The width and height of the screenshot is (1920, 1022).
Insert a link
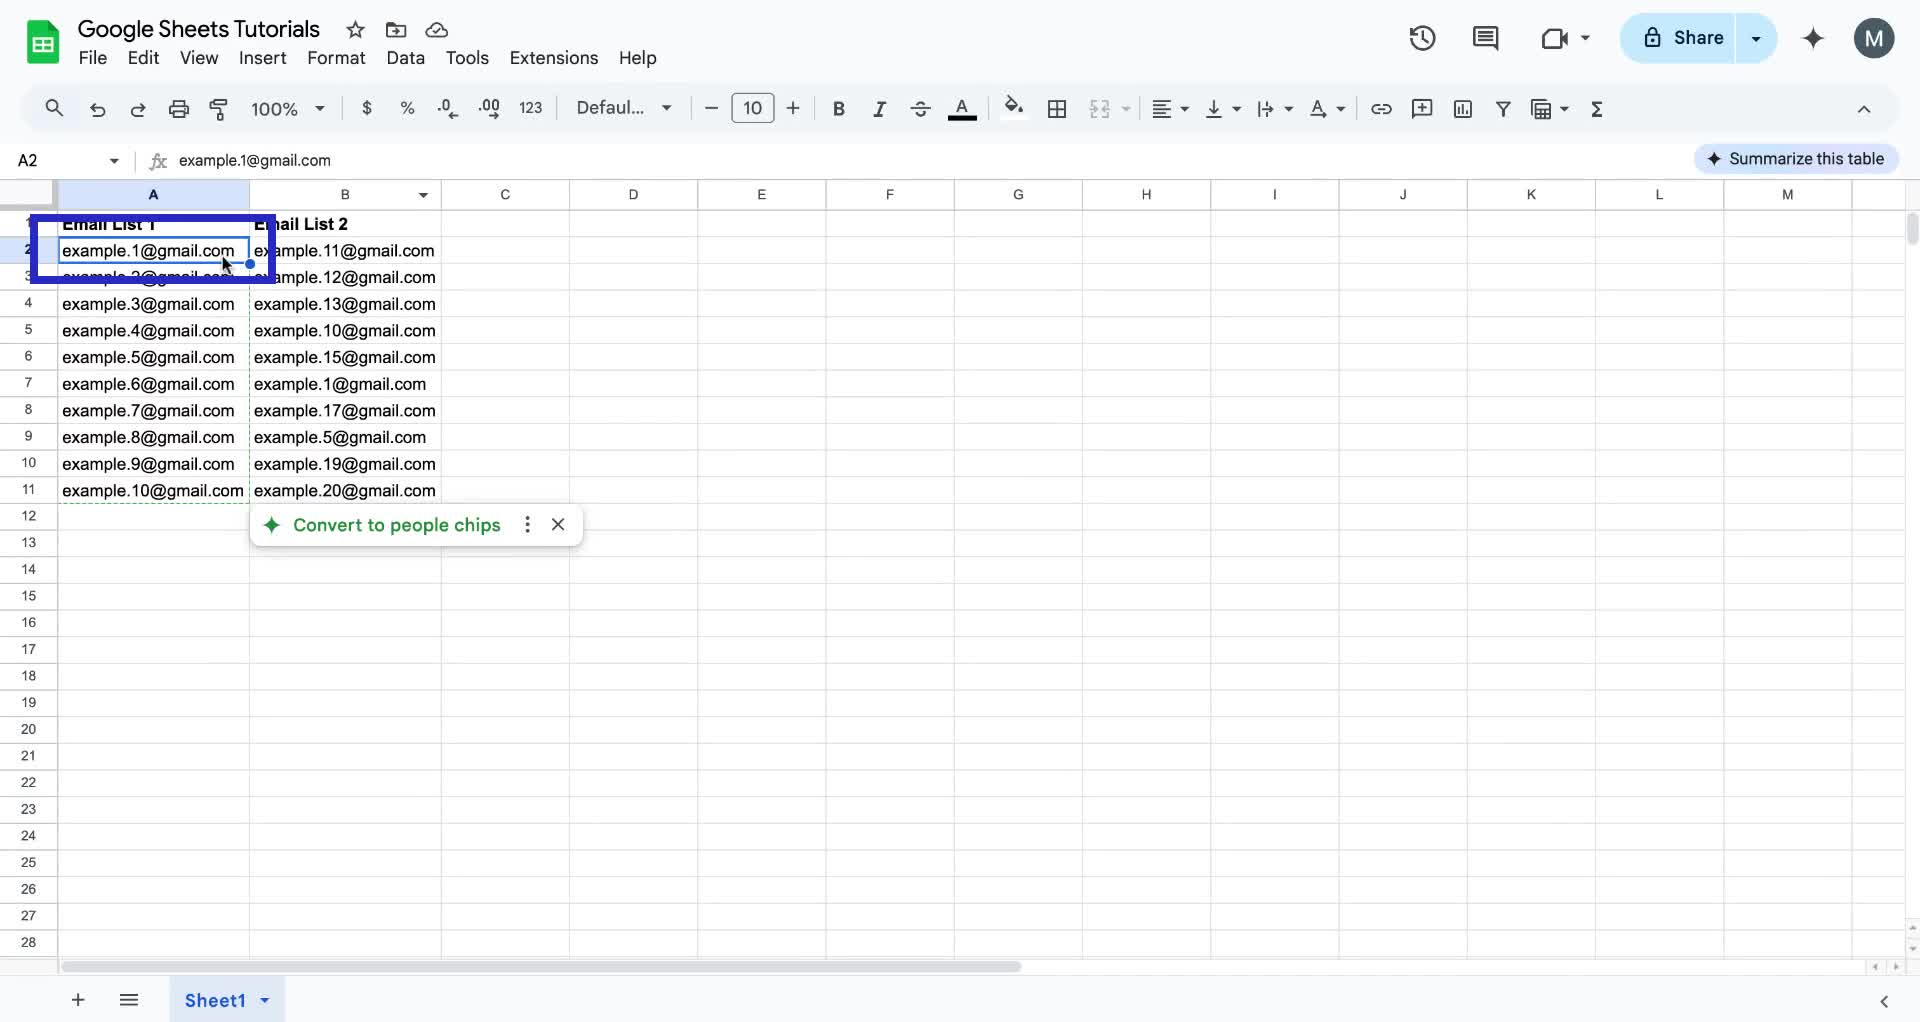[1381, 109]
